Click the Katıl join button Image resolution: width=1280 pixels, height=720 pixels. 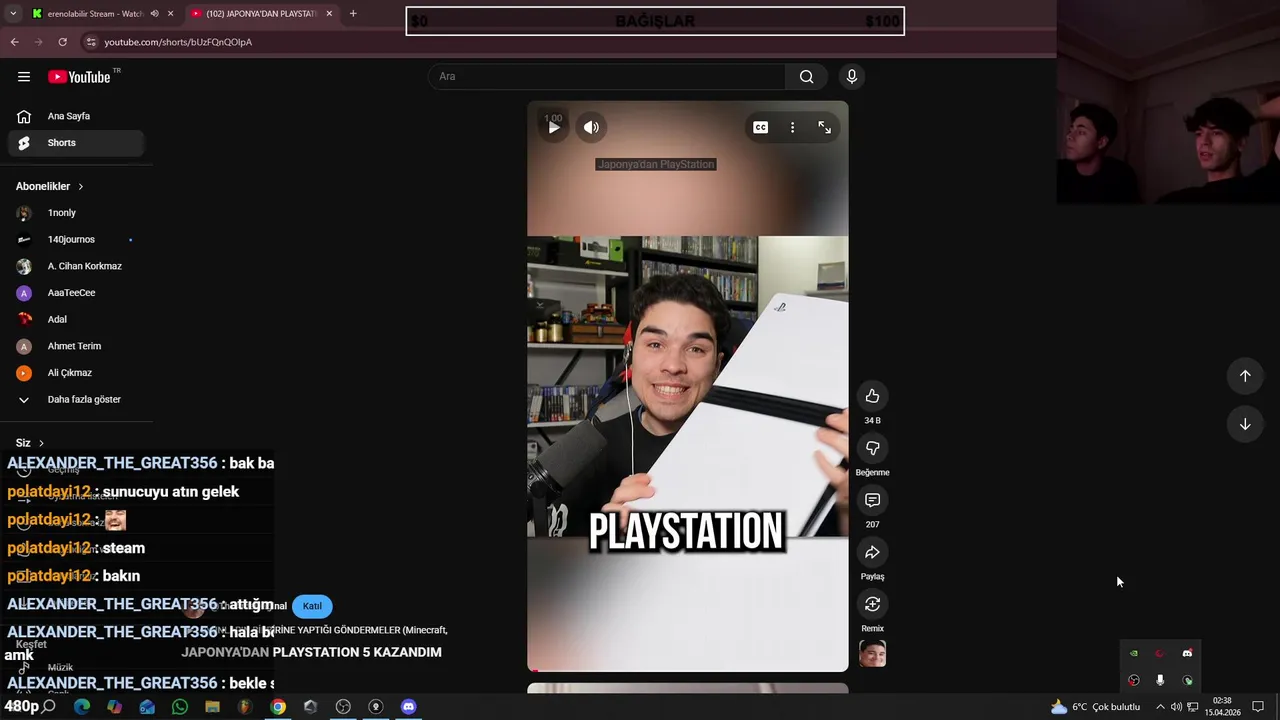(x=312, y=606)
